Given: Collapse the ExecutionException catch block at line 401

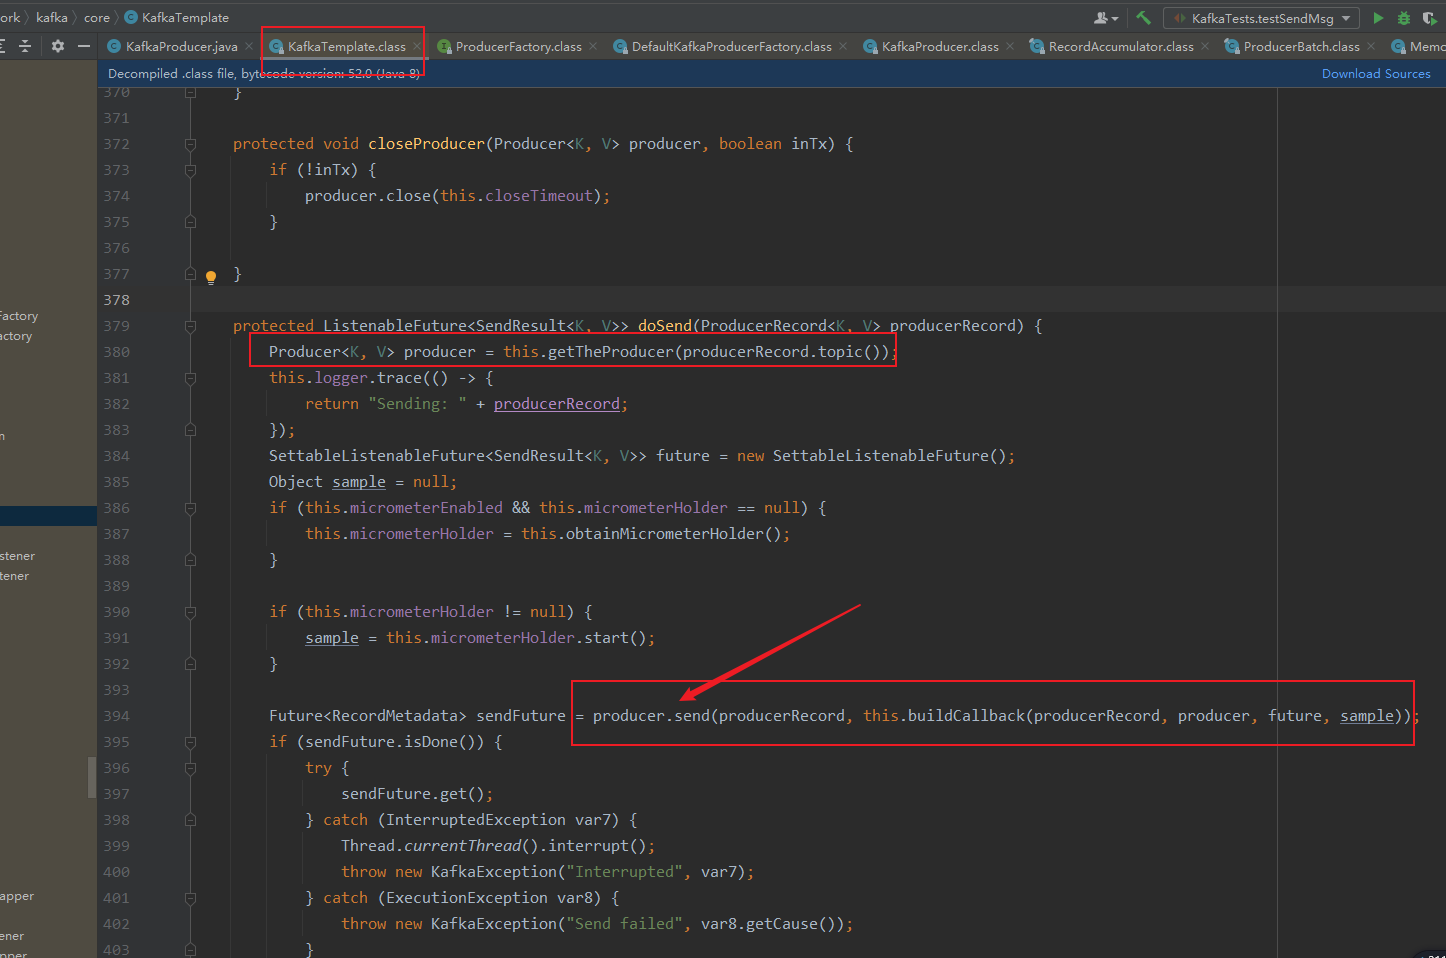Looking at the screenshot, I should point(190,898).
